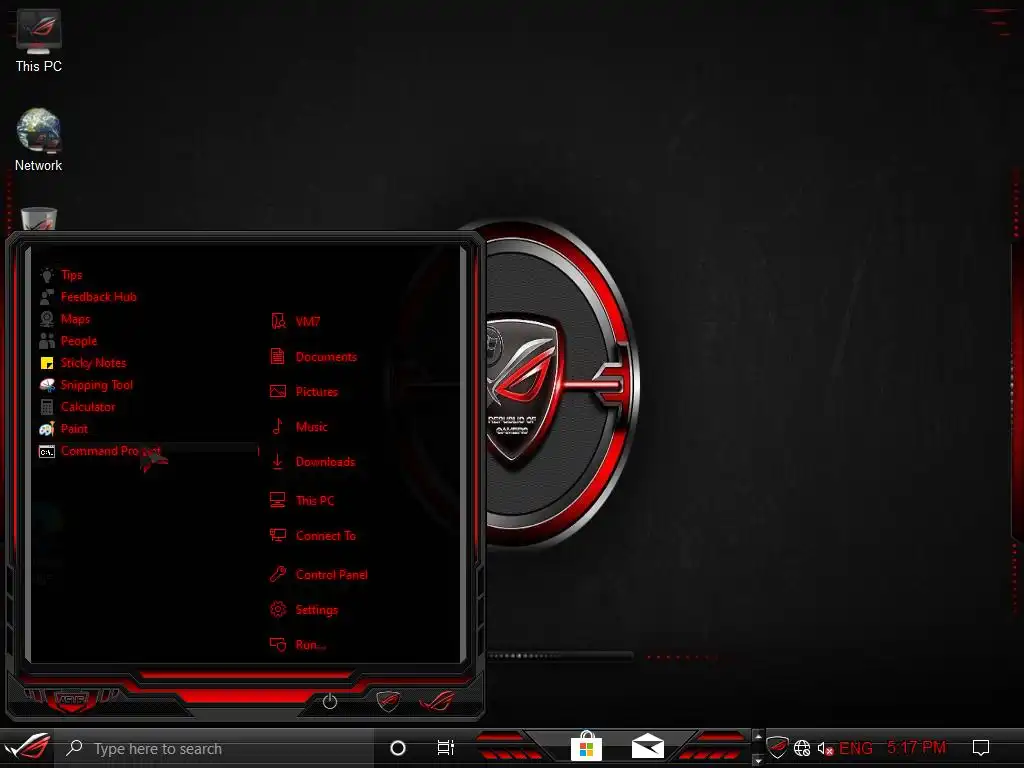Open Downloads folder

[x=313, y=462]
